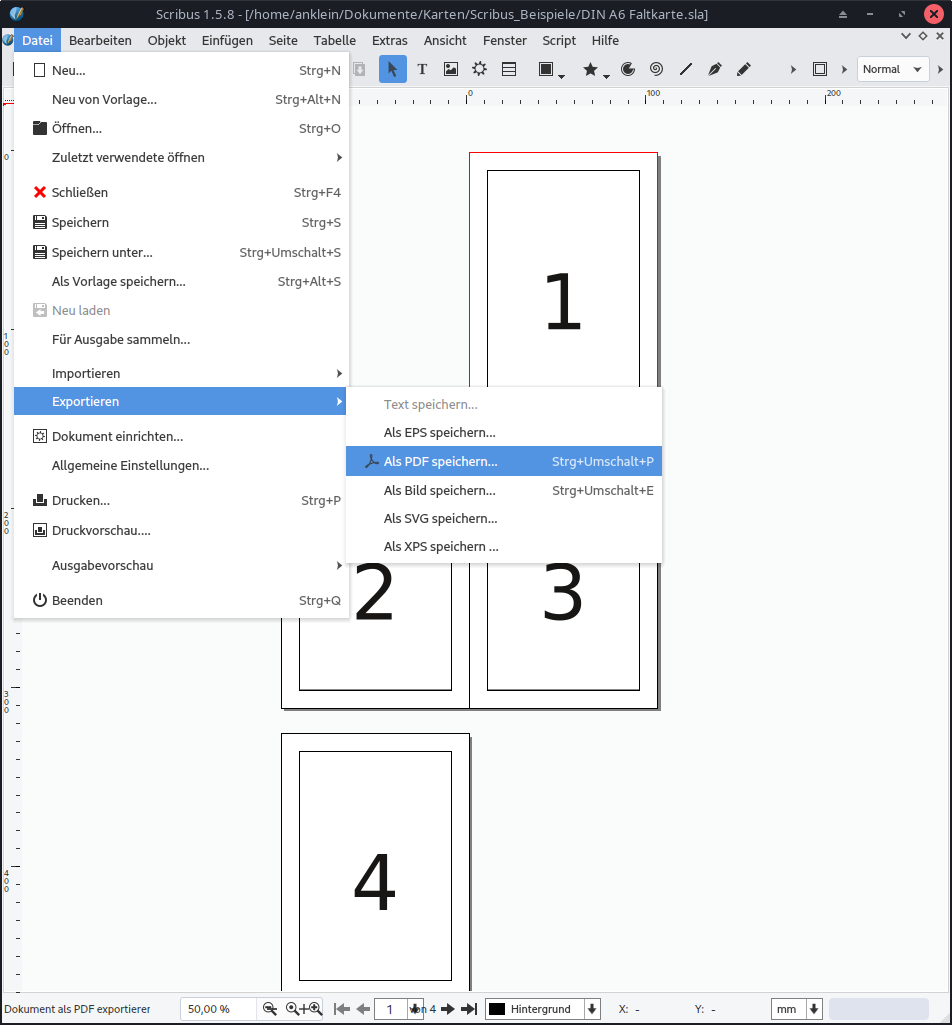The width and height of the screenshot is (952, 1025).
Task: Select the Bezier curve pen tool
Action: [714, 69]
